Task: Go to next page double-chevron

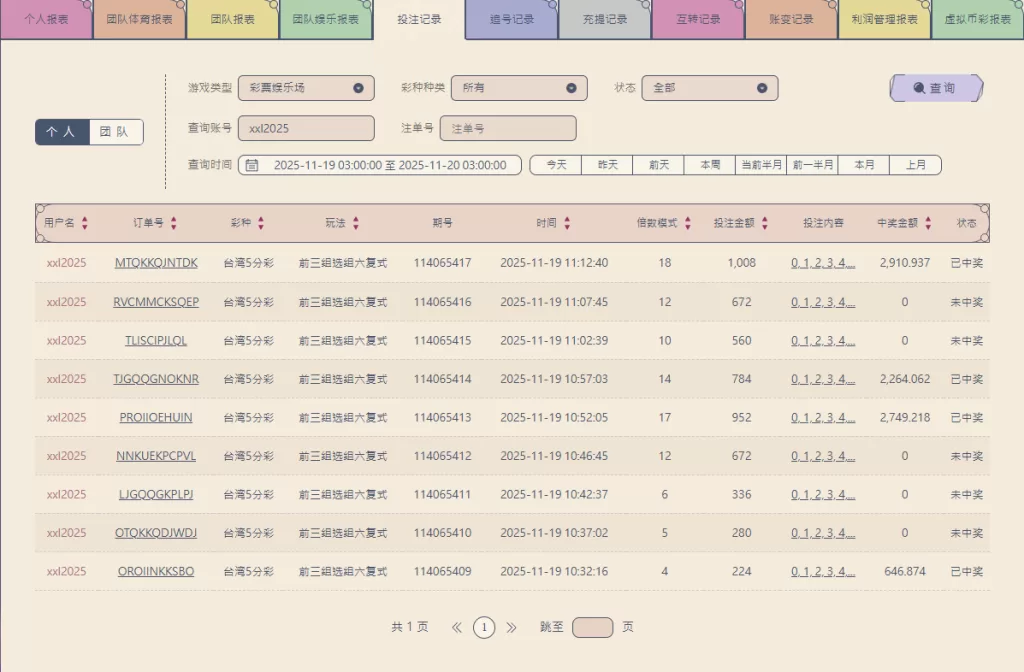Action: coord(511,628)
